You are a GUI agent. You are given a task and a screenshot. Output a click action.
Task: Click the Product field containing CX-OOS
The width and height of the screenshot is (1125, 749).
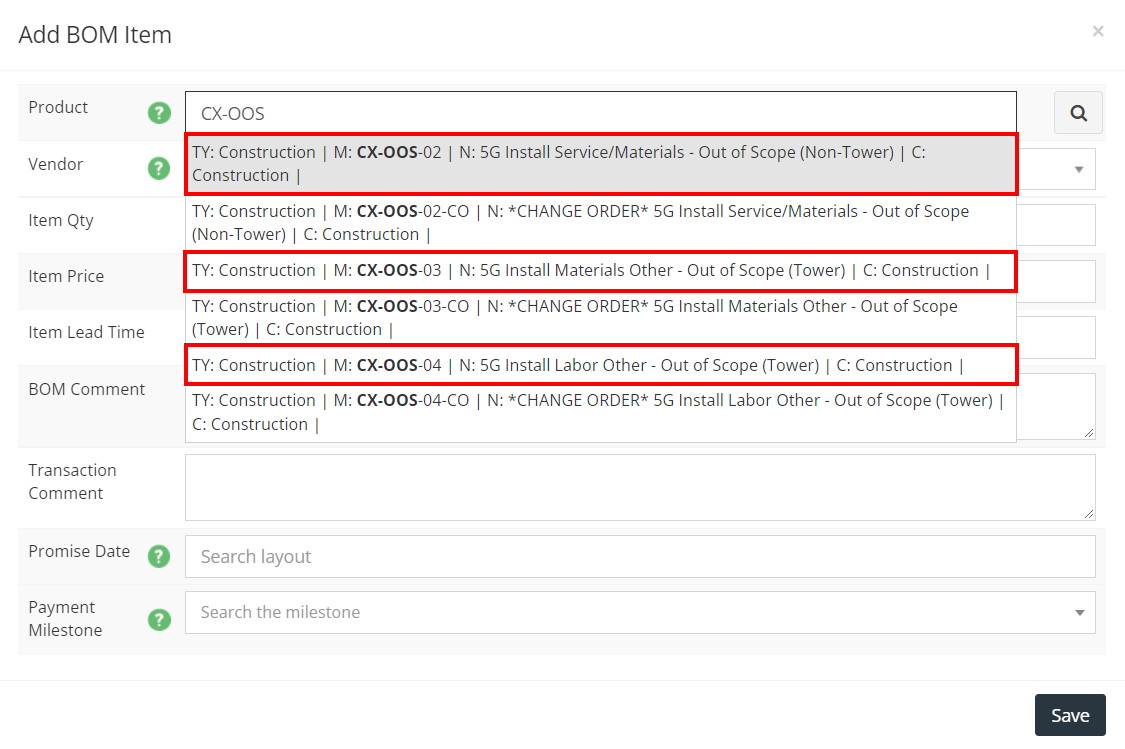point(601,113)
